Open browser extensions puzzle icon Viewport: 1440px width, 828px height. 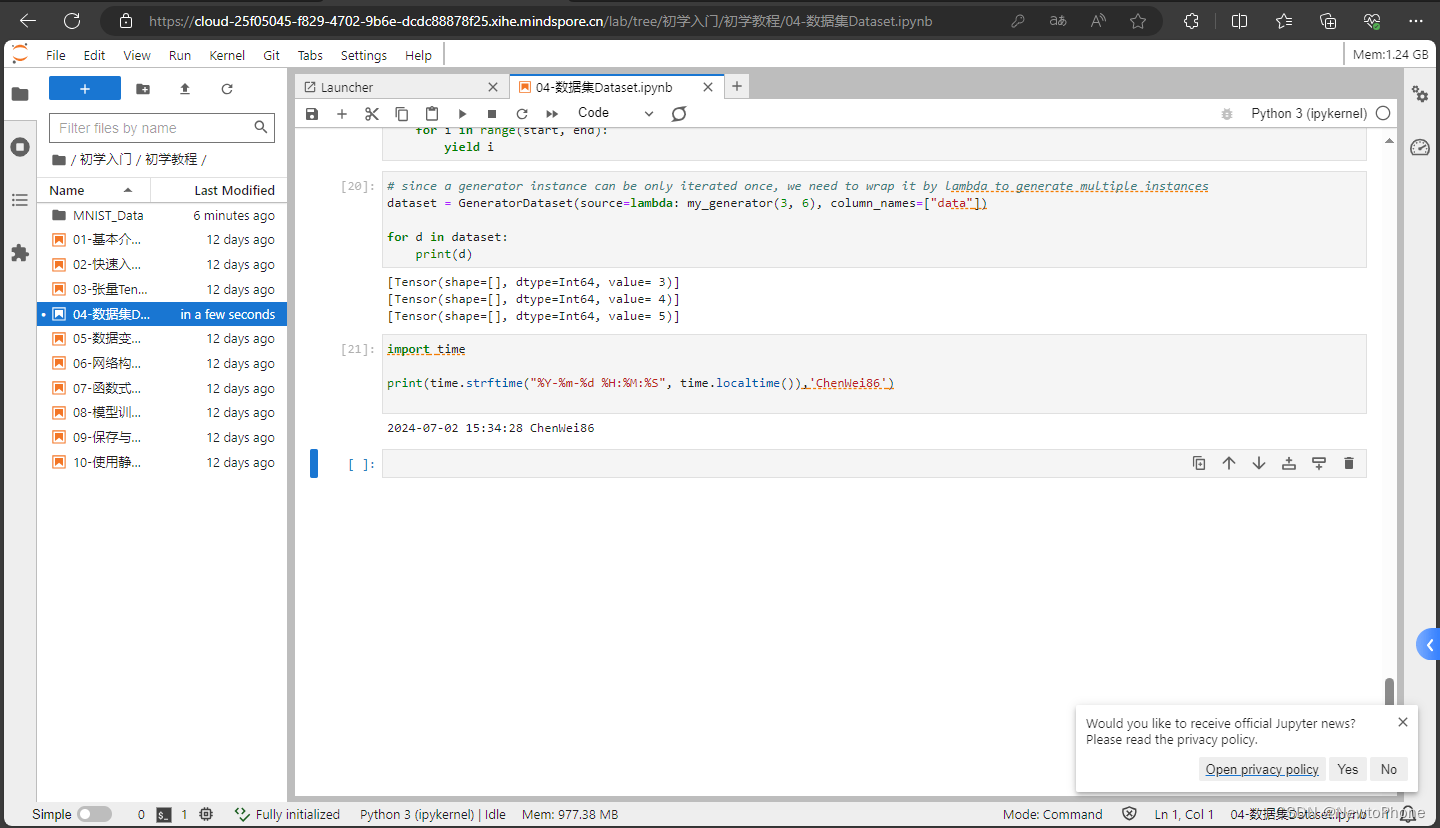pos(1191,20)
